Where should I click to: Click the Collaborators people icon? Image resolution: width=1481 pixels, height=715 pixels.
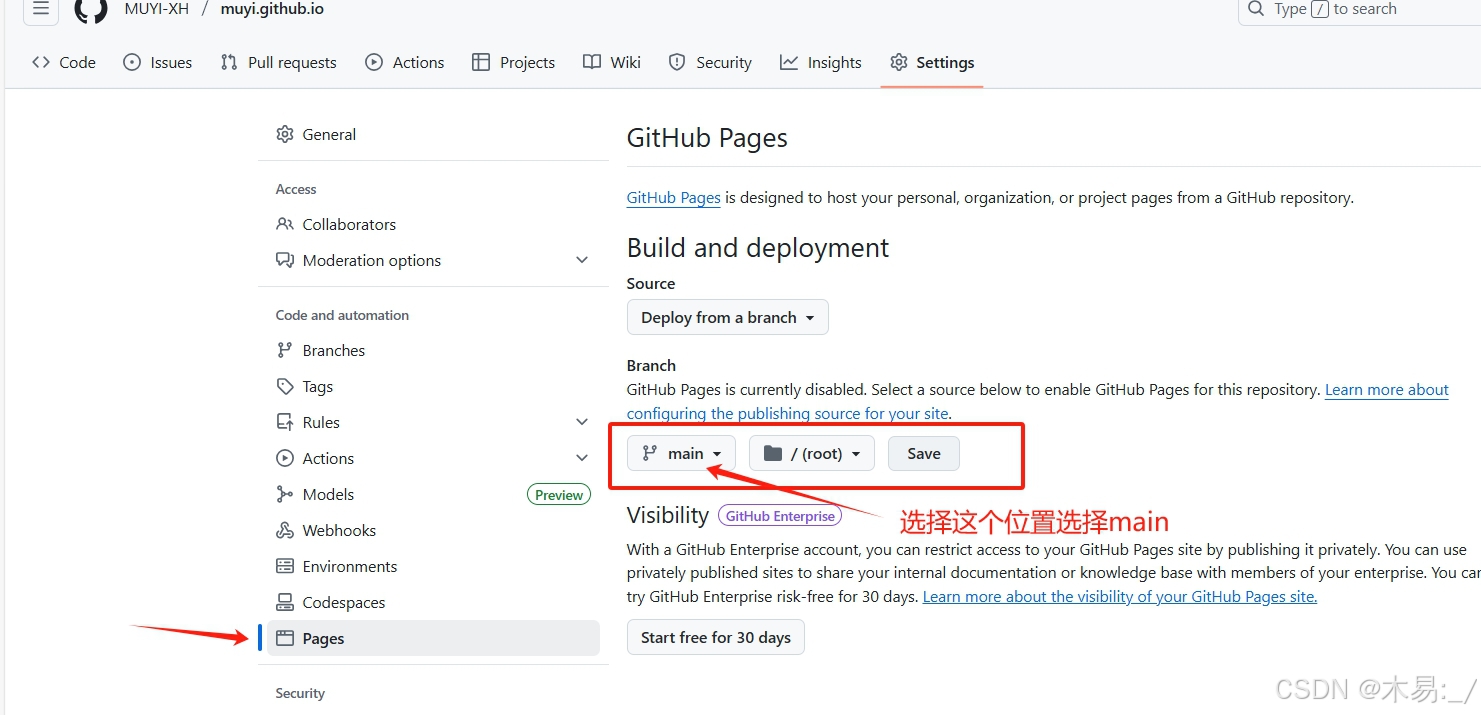[x=285, y=224]
